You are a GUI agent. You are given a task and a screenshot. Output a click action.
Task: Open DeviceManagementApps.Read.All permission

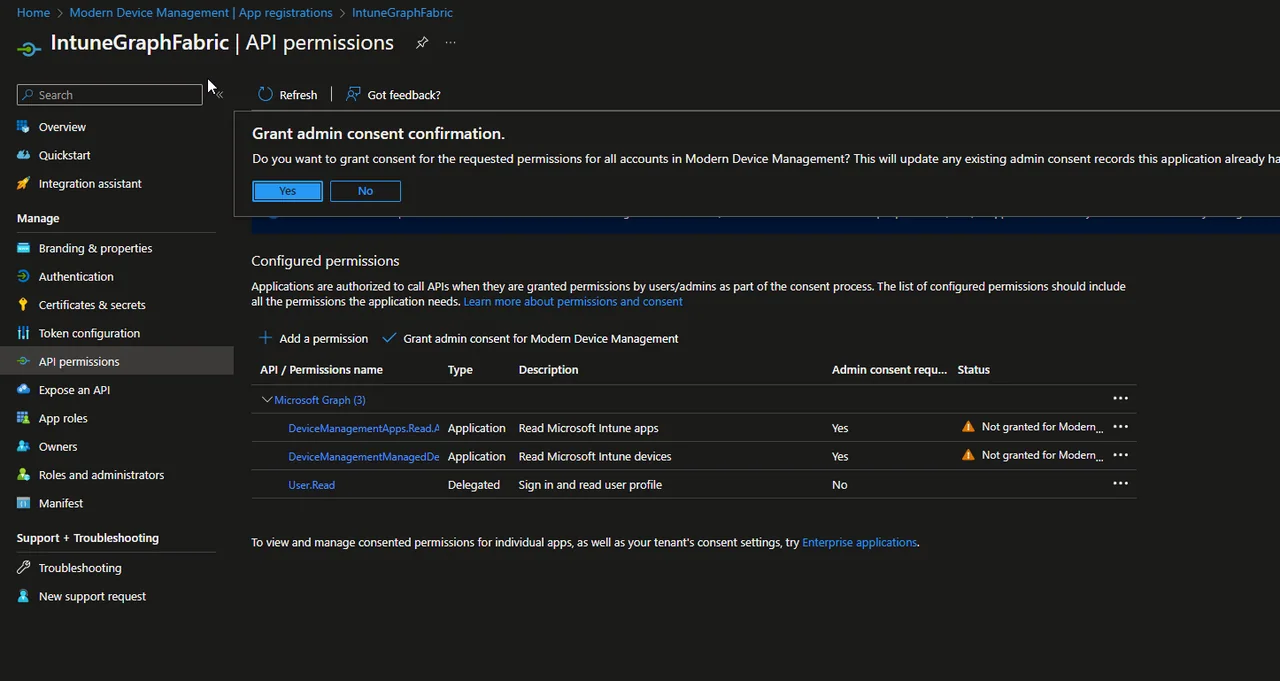click(364, 428)
